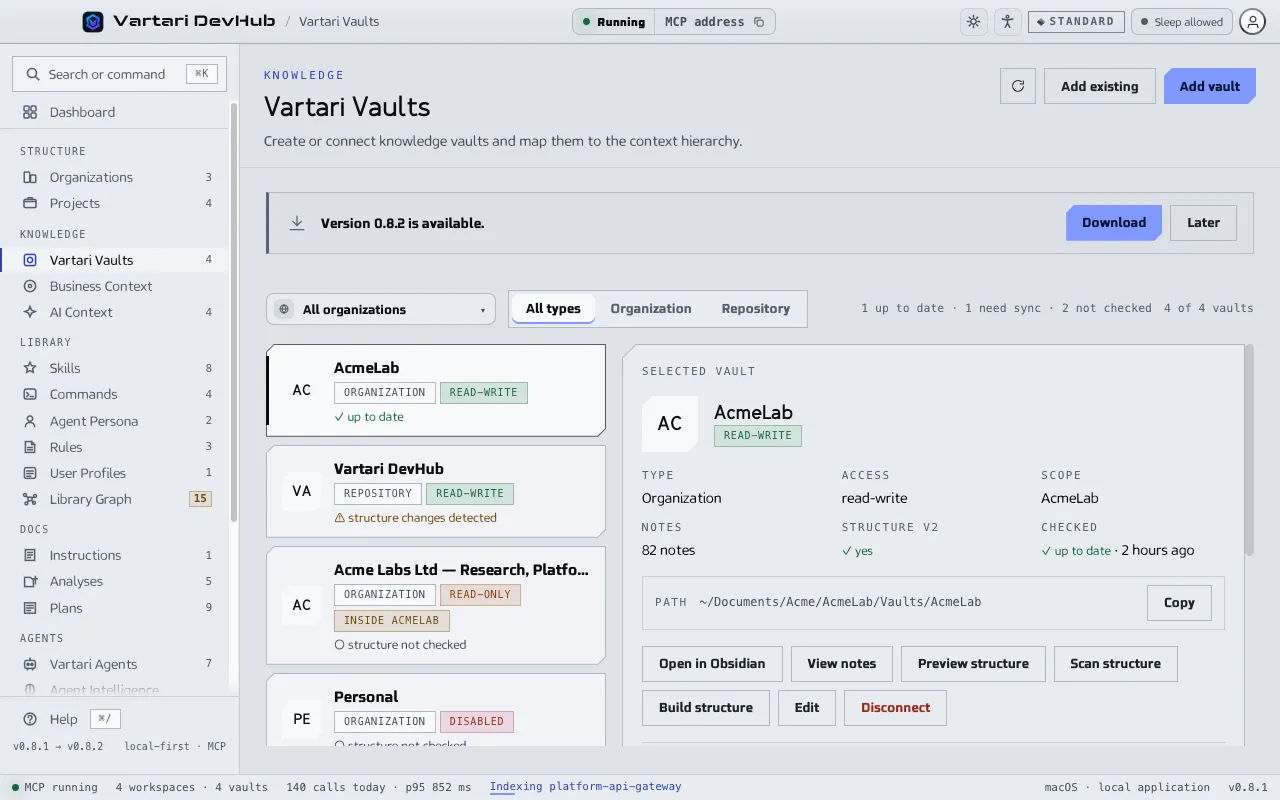Click the Add vault button
This screenshot has height=800, width=1280.
1209,86
